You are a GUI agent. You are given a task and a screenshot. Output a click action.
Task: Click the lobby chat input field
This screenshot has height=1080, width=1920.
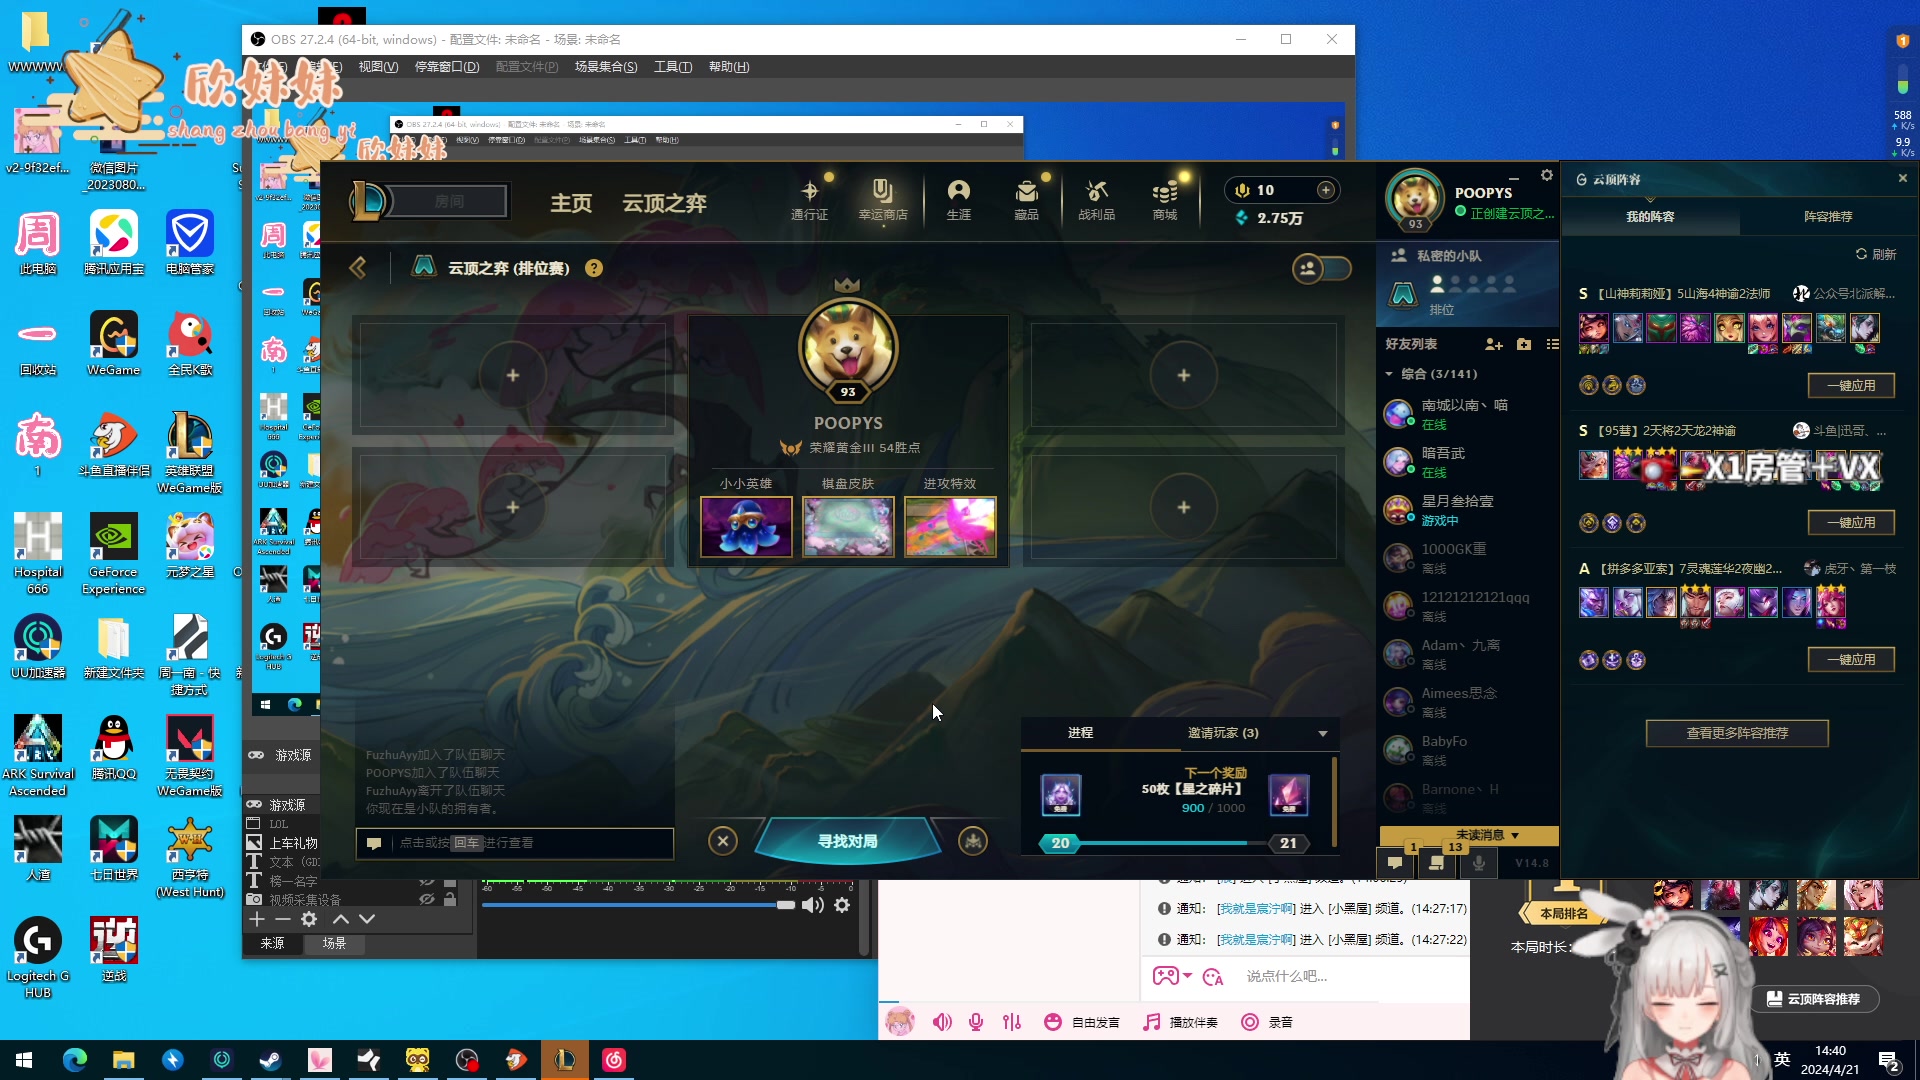coord(515,843)
